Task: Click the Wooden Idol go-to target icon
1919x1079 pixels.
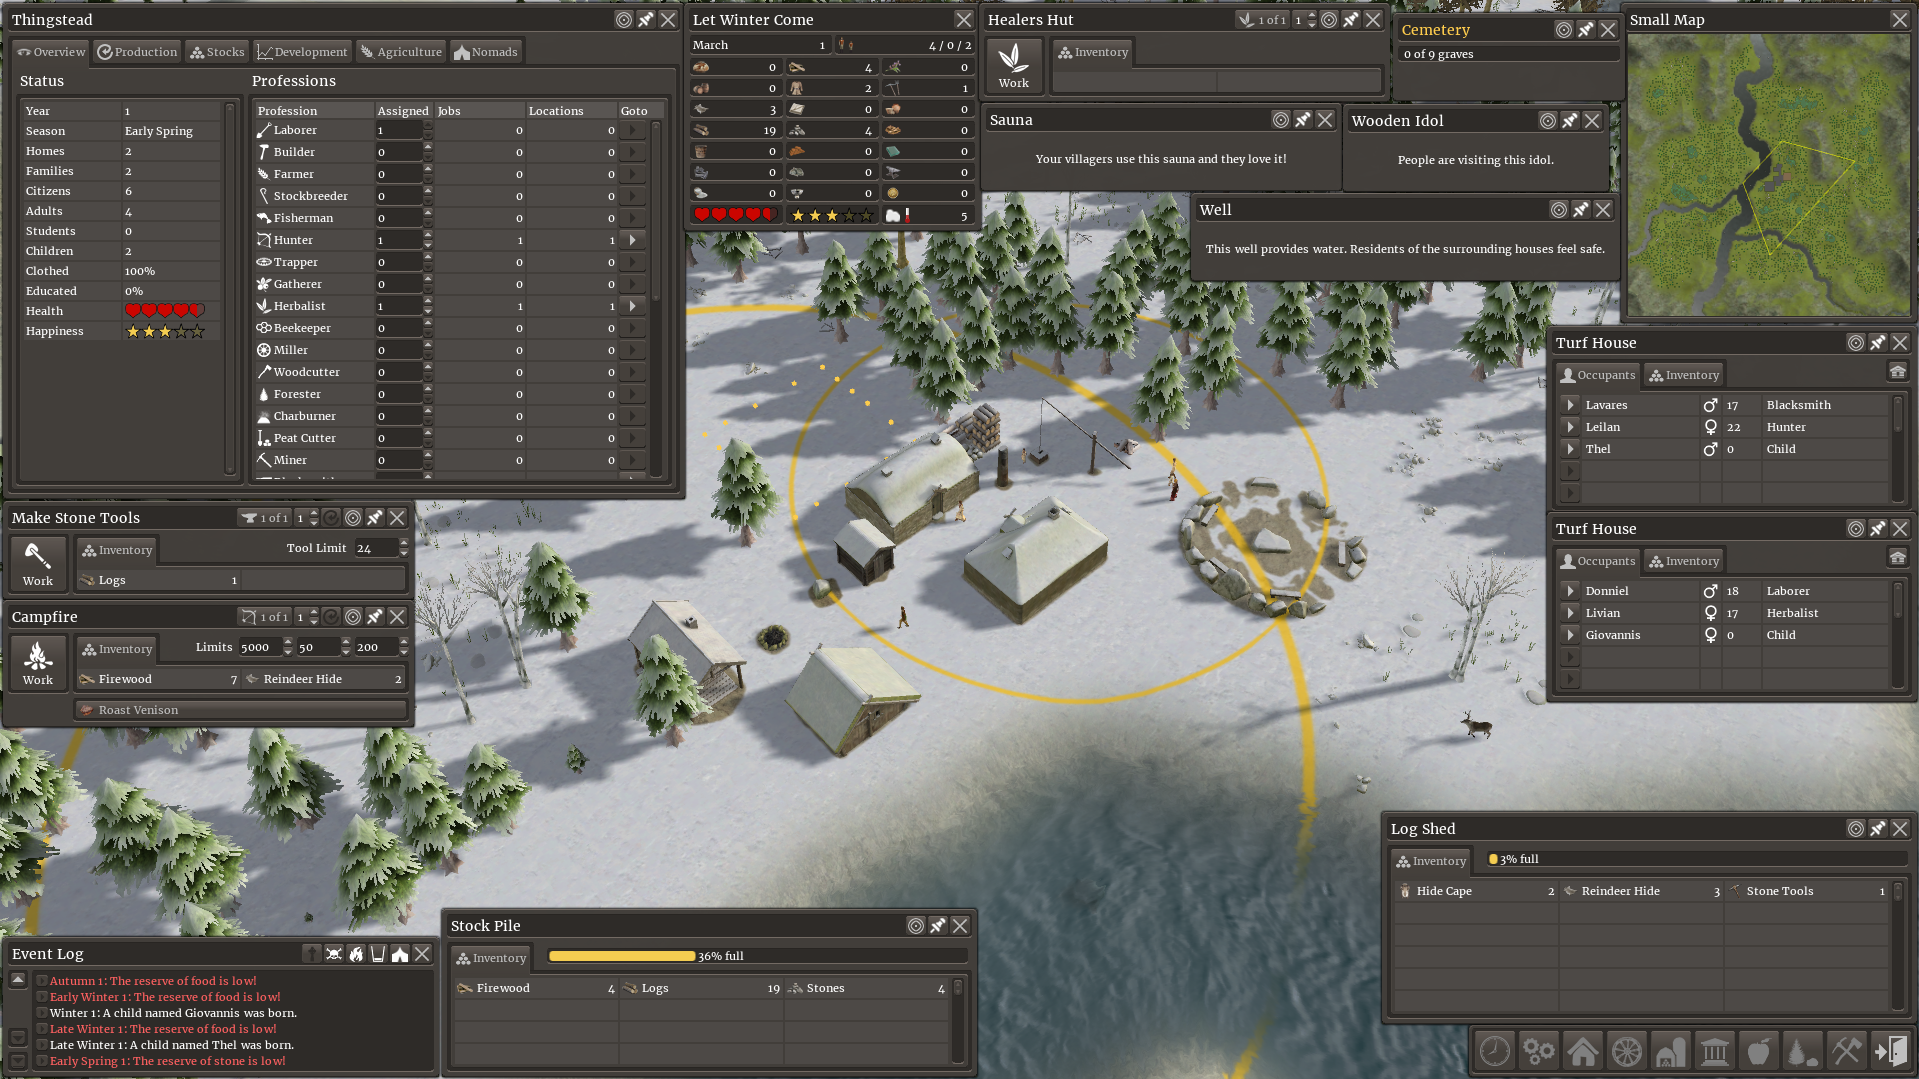Action: pyautogui.click(x=1548, y=121)
